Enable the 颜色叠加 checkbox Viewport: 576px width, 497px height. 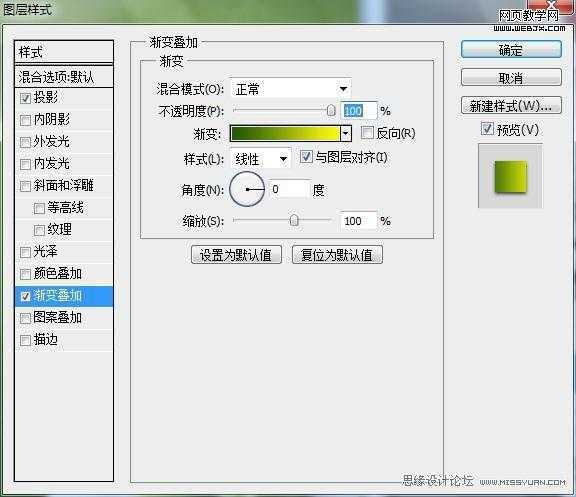point(25,274)
